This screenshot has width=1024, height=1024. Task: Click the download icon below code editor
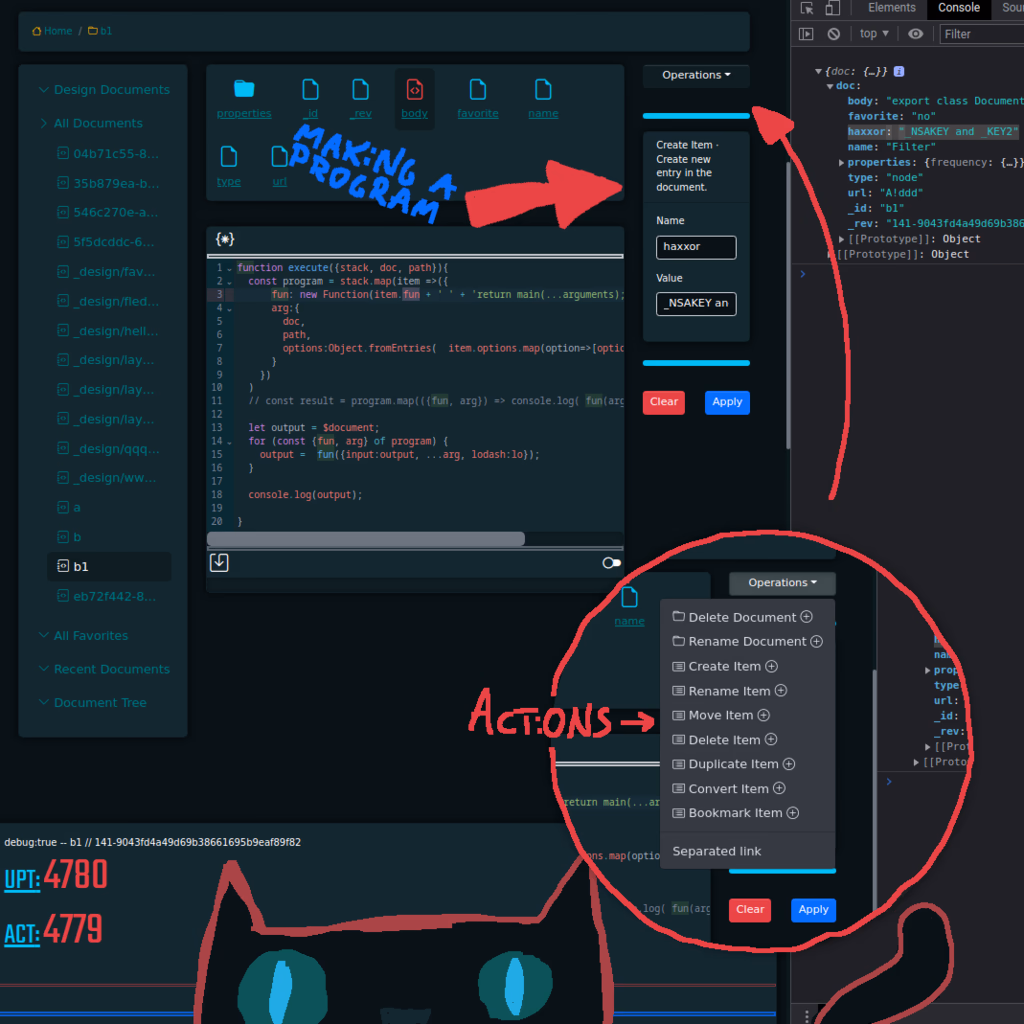[219, 563]
